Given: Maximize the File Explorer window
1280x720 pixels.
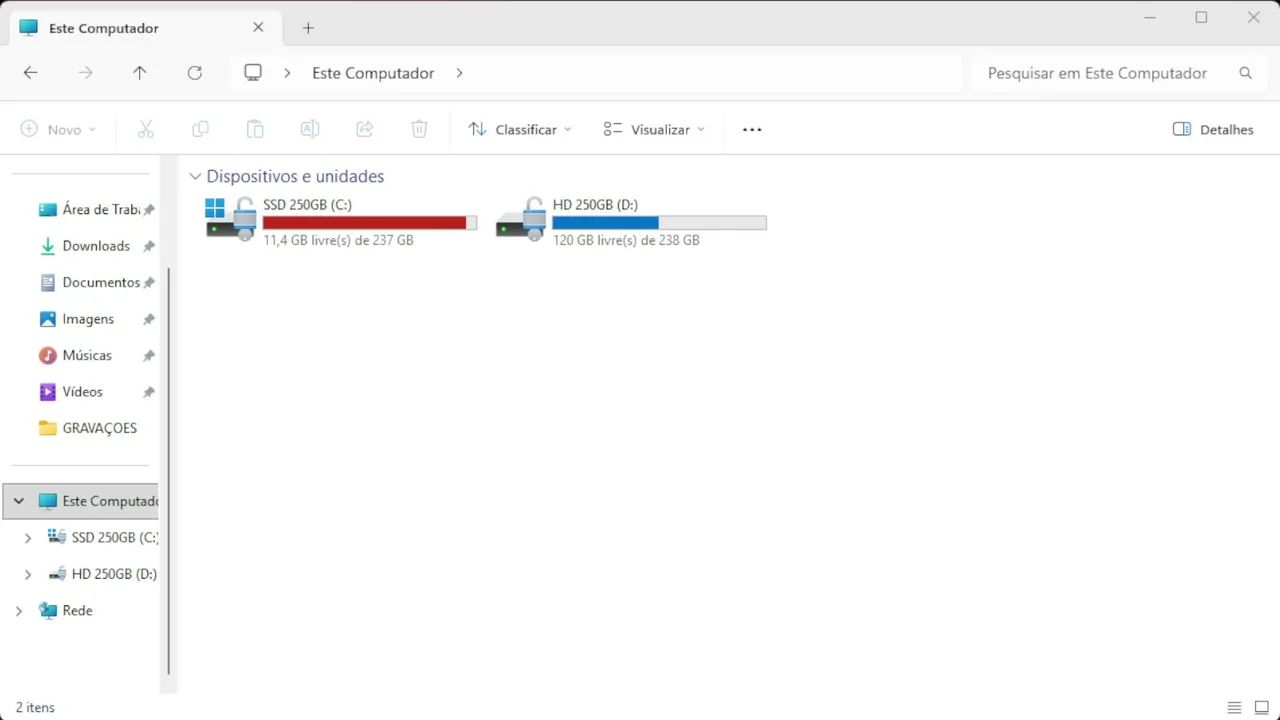Looking at the screenshot, I should pos(1201,17).
